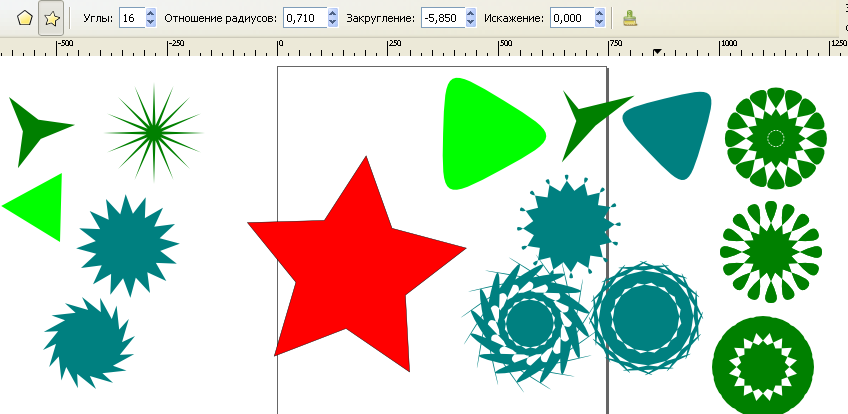Screen dimensions: 848x414
Task: Switch to star mode
Action: pyautogui.click(x=51, y=18)
